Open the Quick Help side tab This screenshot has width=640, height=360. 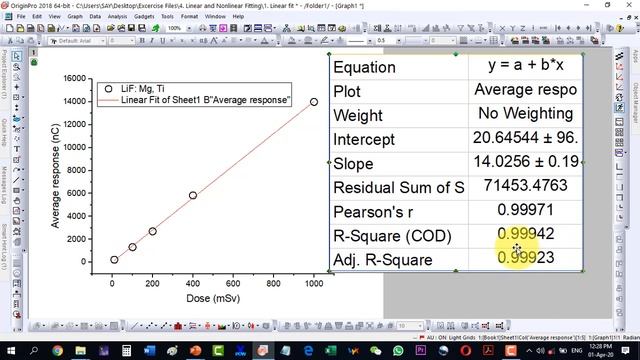point(4,133)
